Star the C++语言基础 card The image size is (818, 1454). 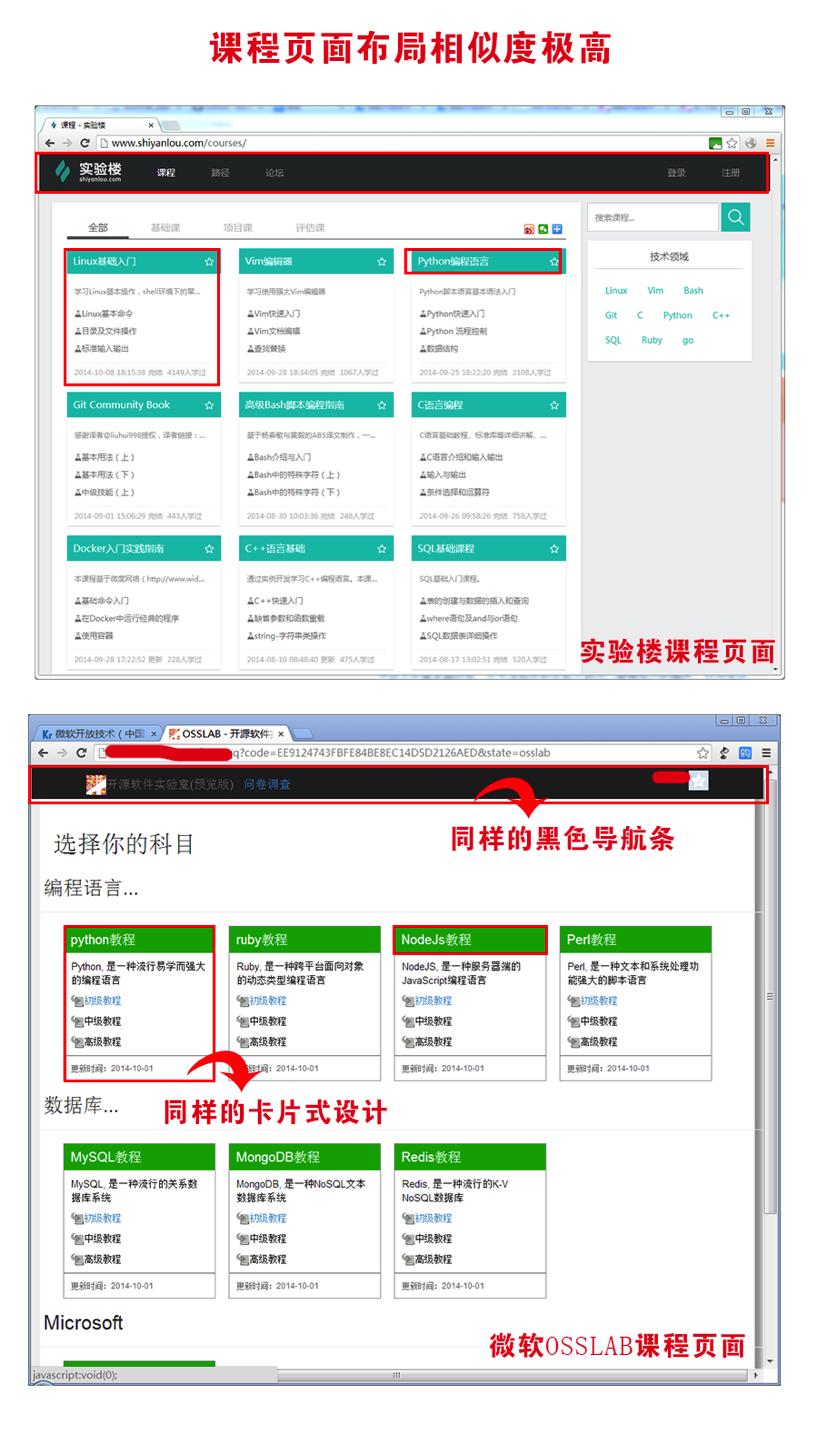click(x=382, y=549)
